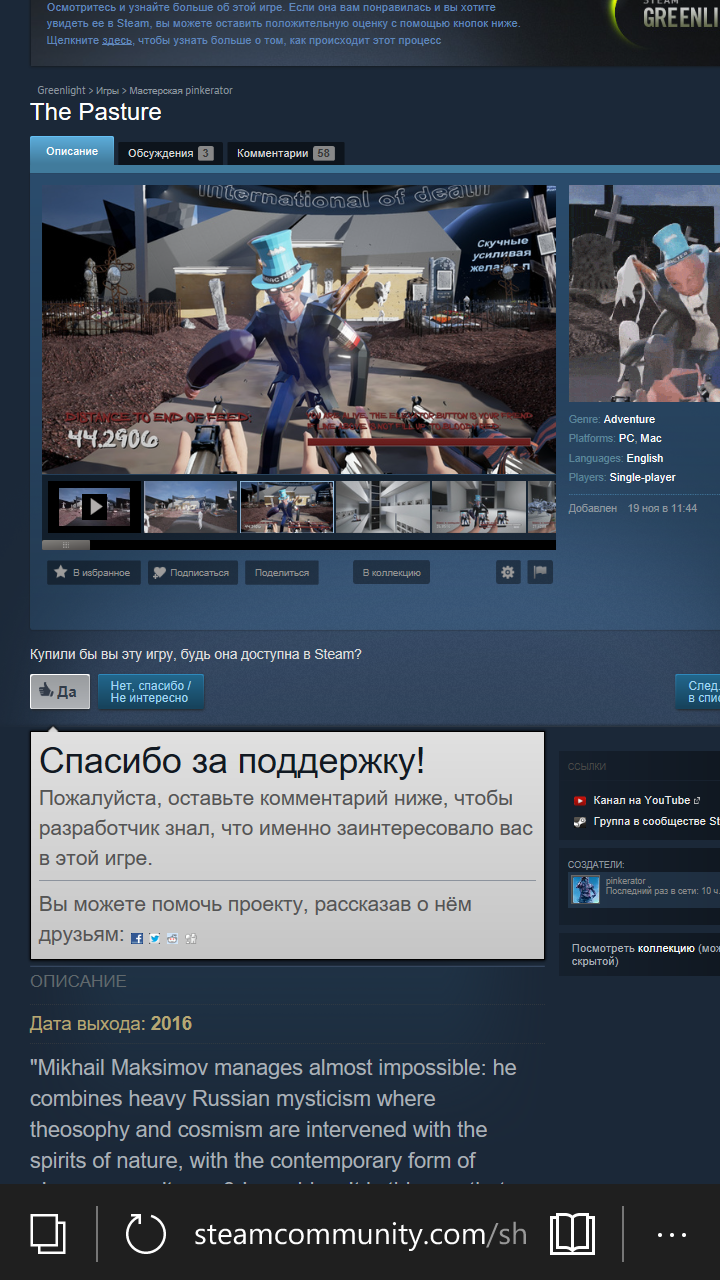The width and height of the screenshot is (720, 1280).
Task: Share the project on Twitter
Action: point(155,938)
